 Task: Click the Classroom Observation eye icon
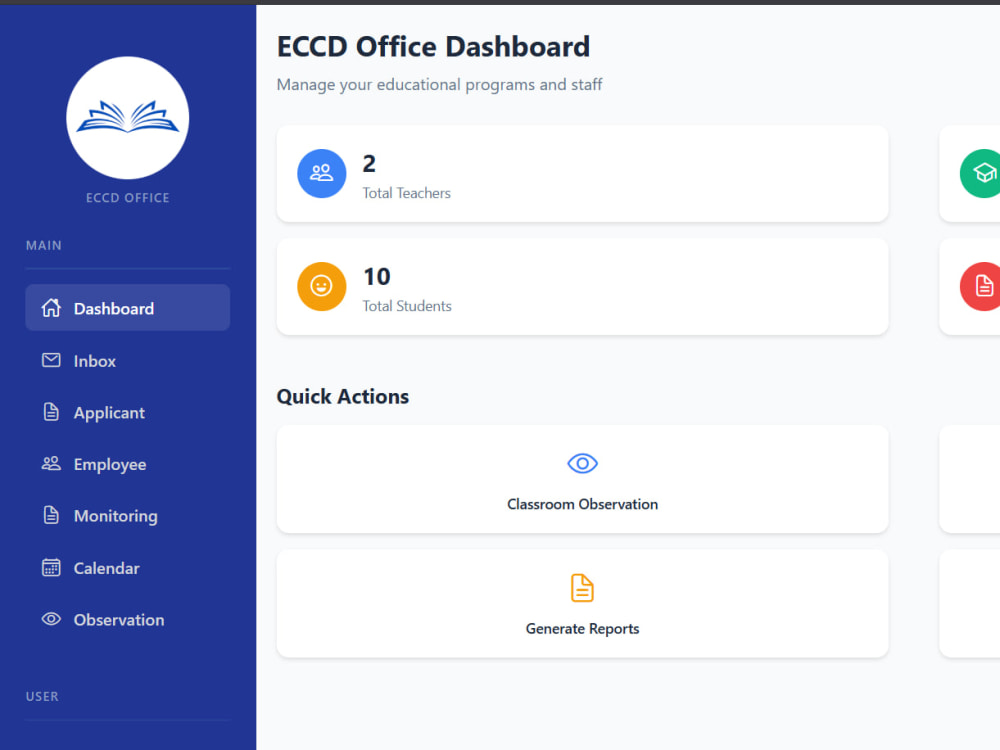coord(582,464)
